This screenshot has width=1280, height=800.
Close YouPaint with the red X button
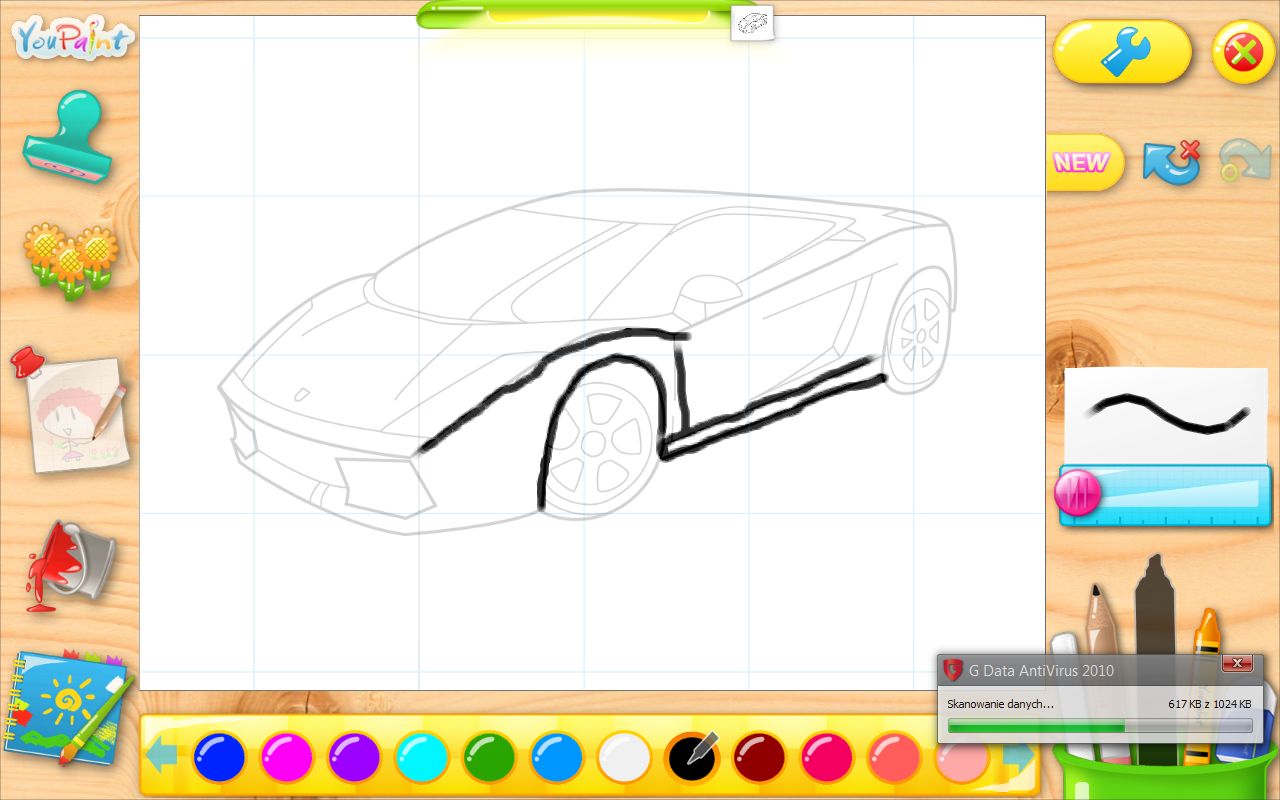[x=1243, y=52]
